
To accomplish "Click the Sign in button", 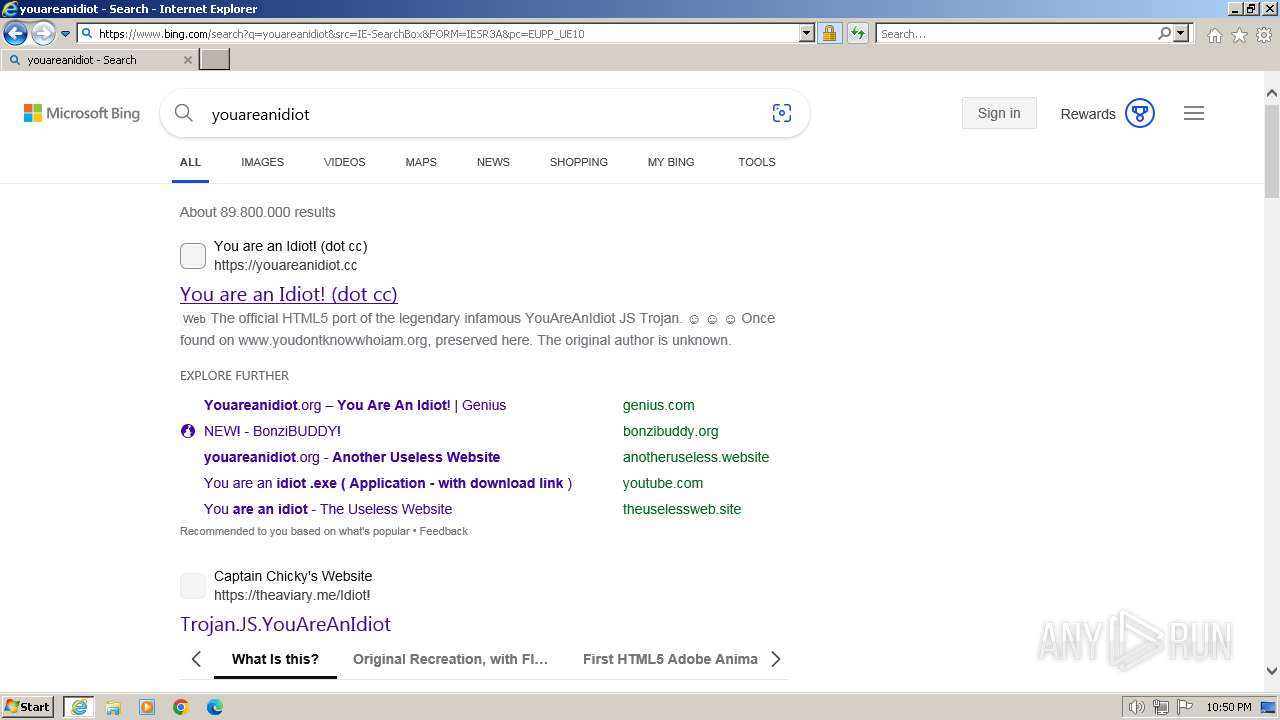I will 999,113.
